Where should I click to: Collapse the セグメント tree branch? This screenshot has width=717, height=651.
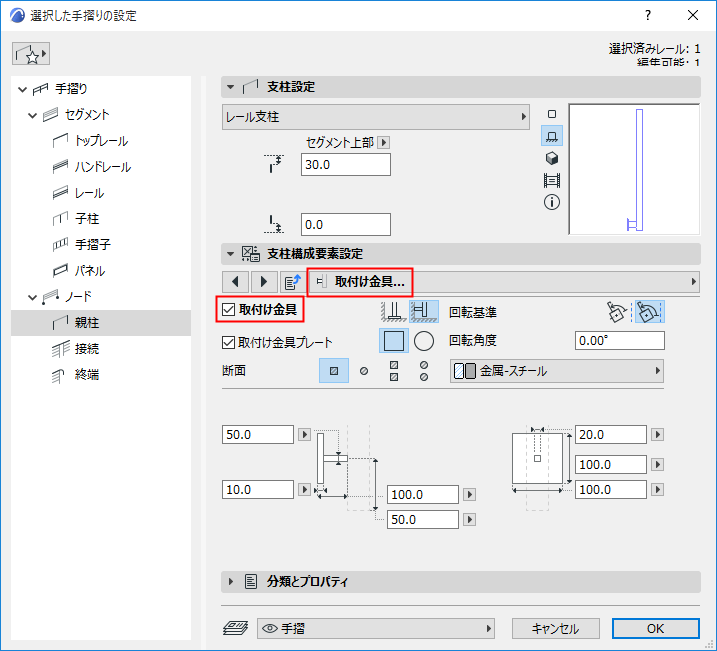pyautogui.click(x=32, y=115)
